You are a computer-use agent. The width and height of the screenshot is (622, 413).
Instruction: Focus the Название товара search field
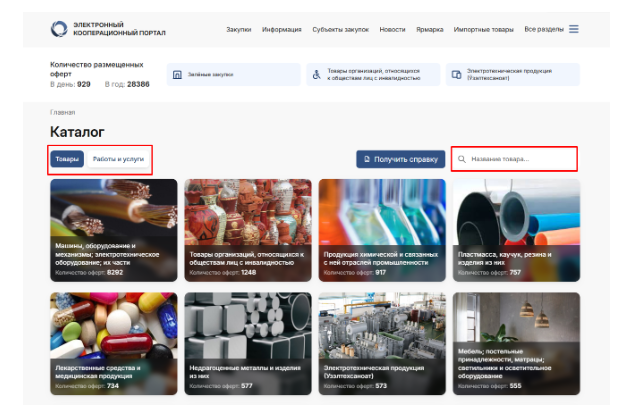click(x=514, y=159)
